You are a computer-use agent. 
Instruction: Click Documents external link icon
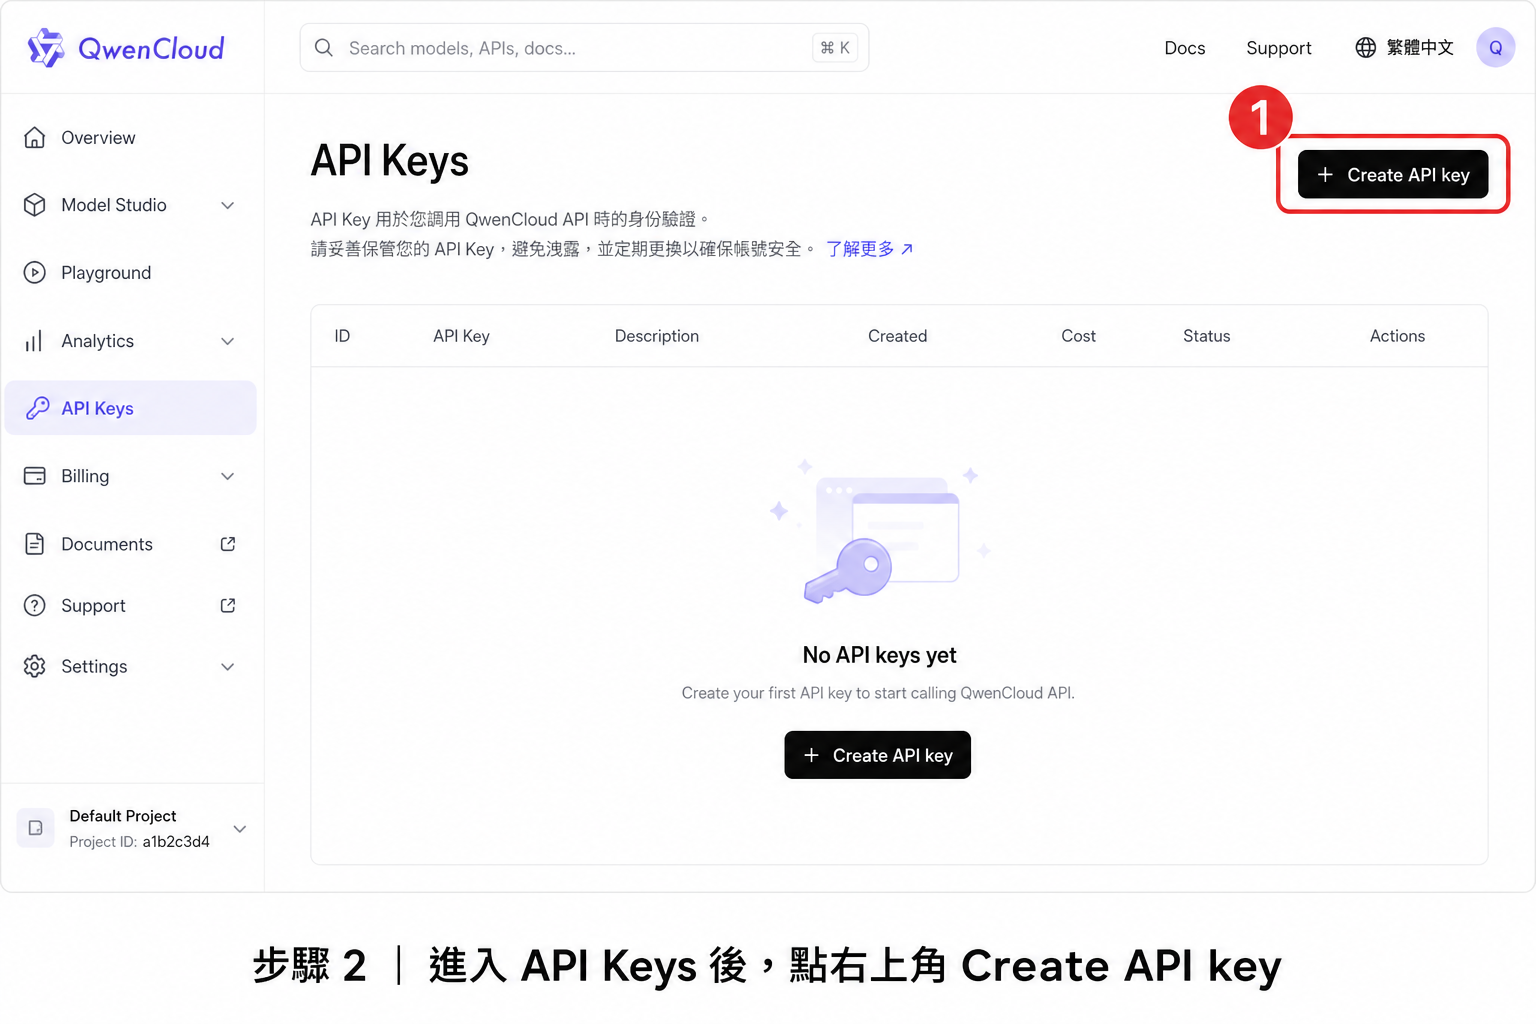(x=228, y=544)
